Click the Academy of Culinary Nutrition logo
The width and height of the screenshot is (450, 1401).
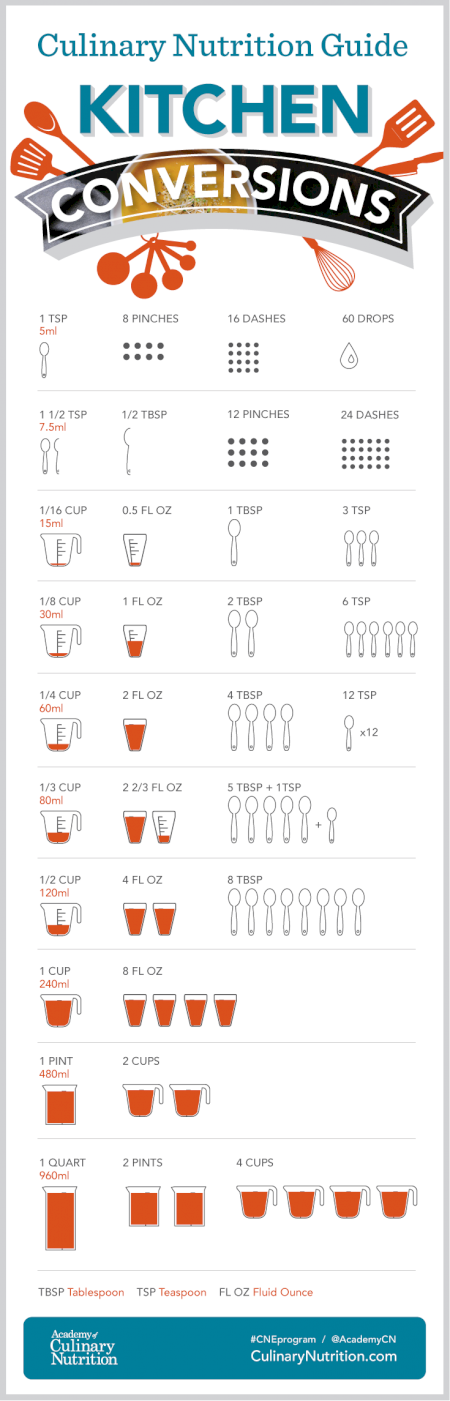click(x=83, y=1347)
